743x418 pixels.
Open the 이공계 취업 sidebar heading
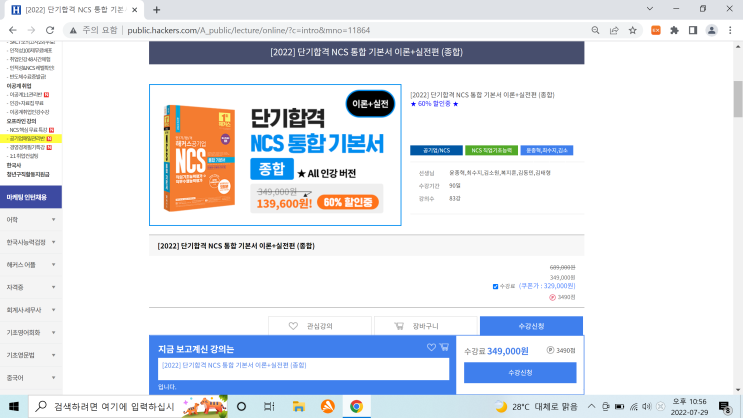click(x=19, y=86)
